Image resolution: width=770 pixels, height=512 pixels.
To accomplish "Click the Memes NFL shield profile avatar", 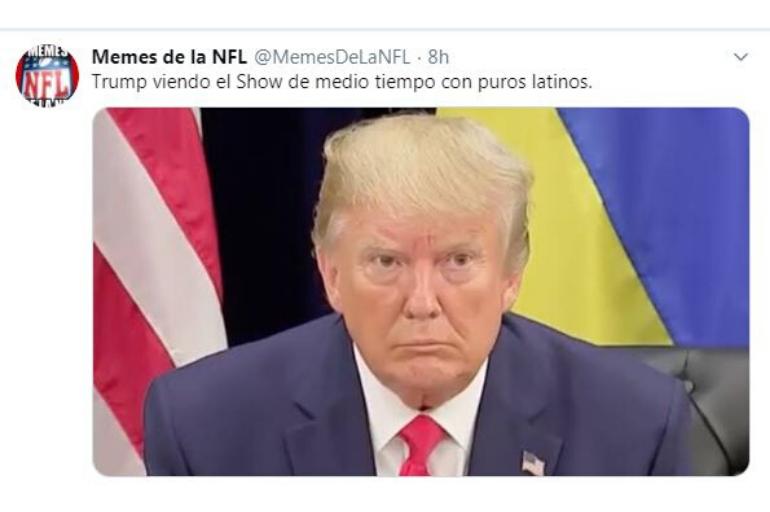I will coord(47,75).
